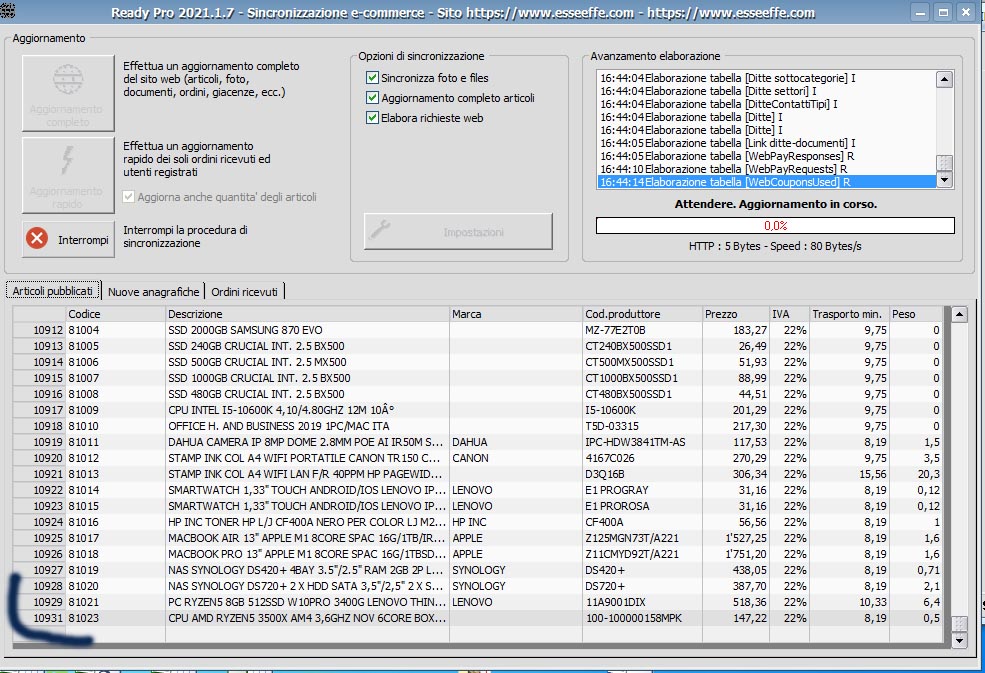Click the code 81004 cell
985x673 pixels.
pyautogui.click(x=116, y=331)
